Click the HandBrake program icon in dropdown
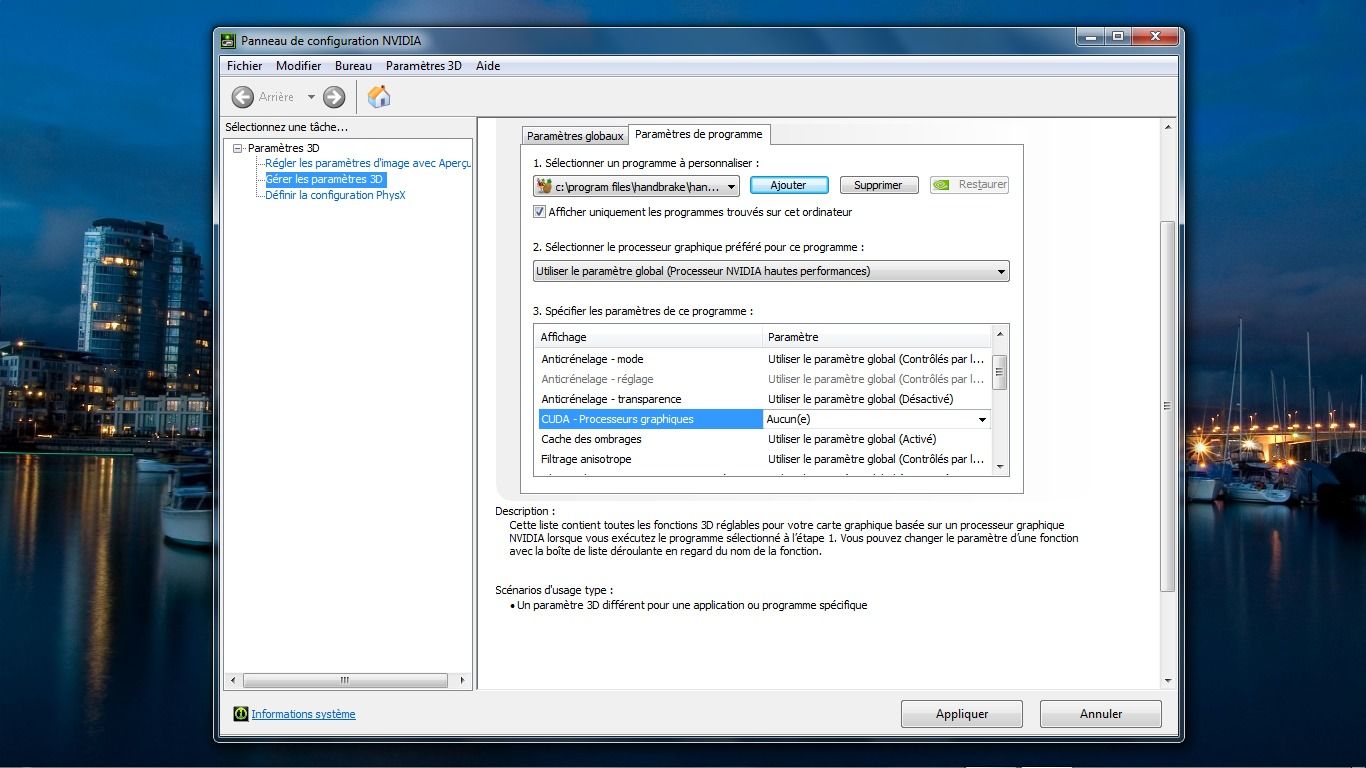Viewport: 1366px width, 768px height. point(544,185)
